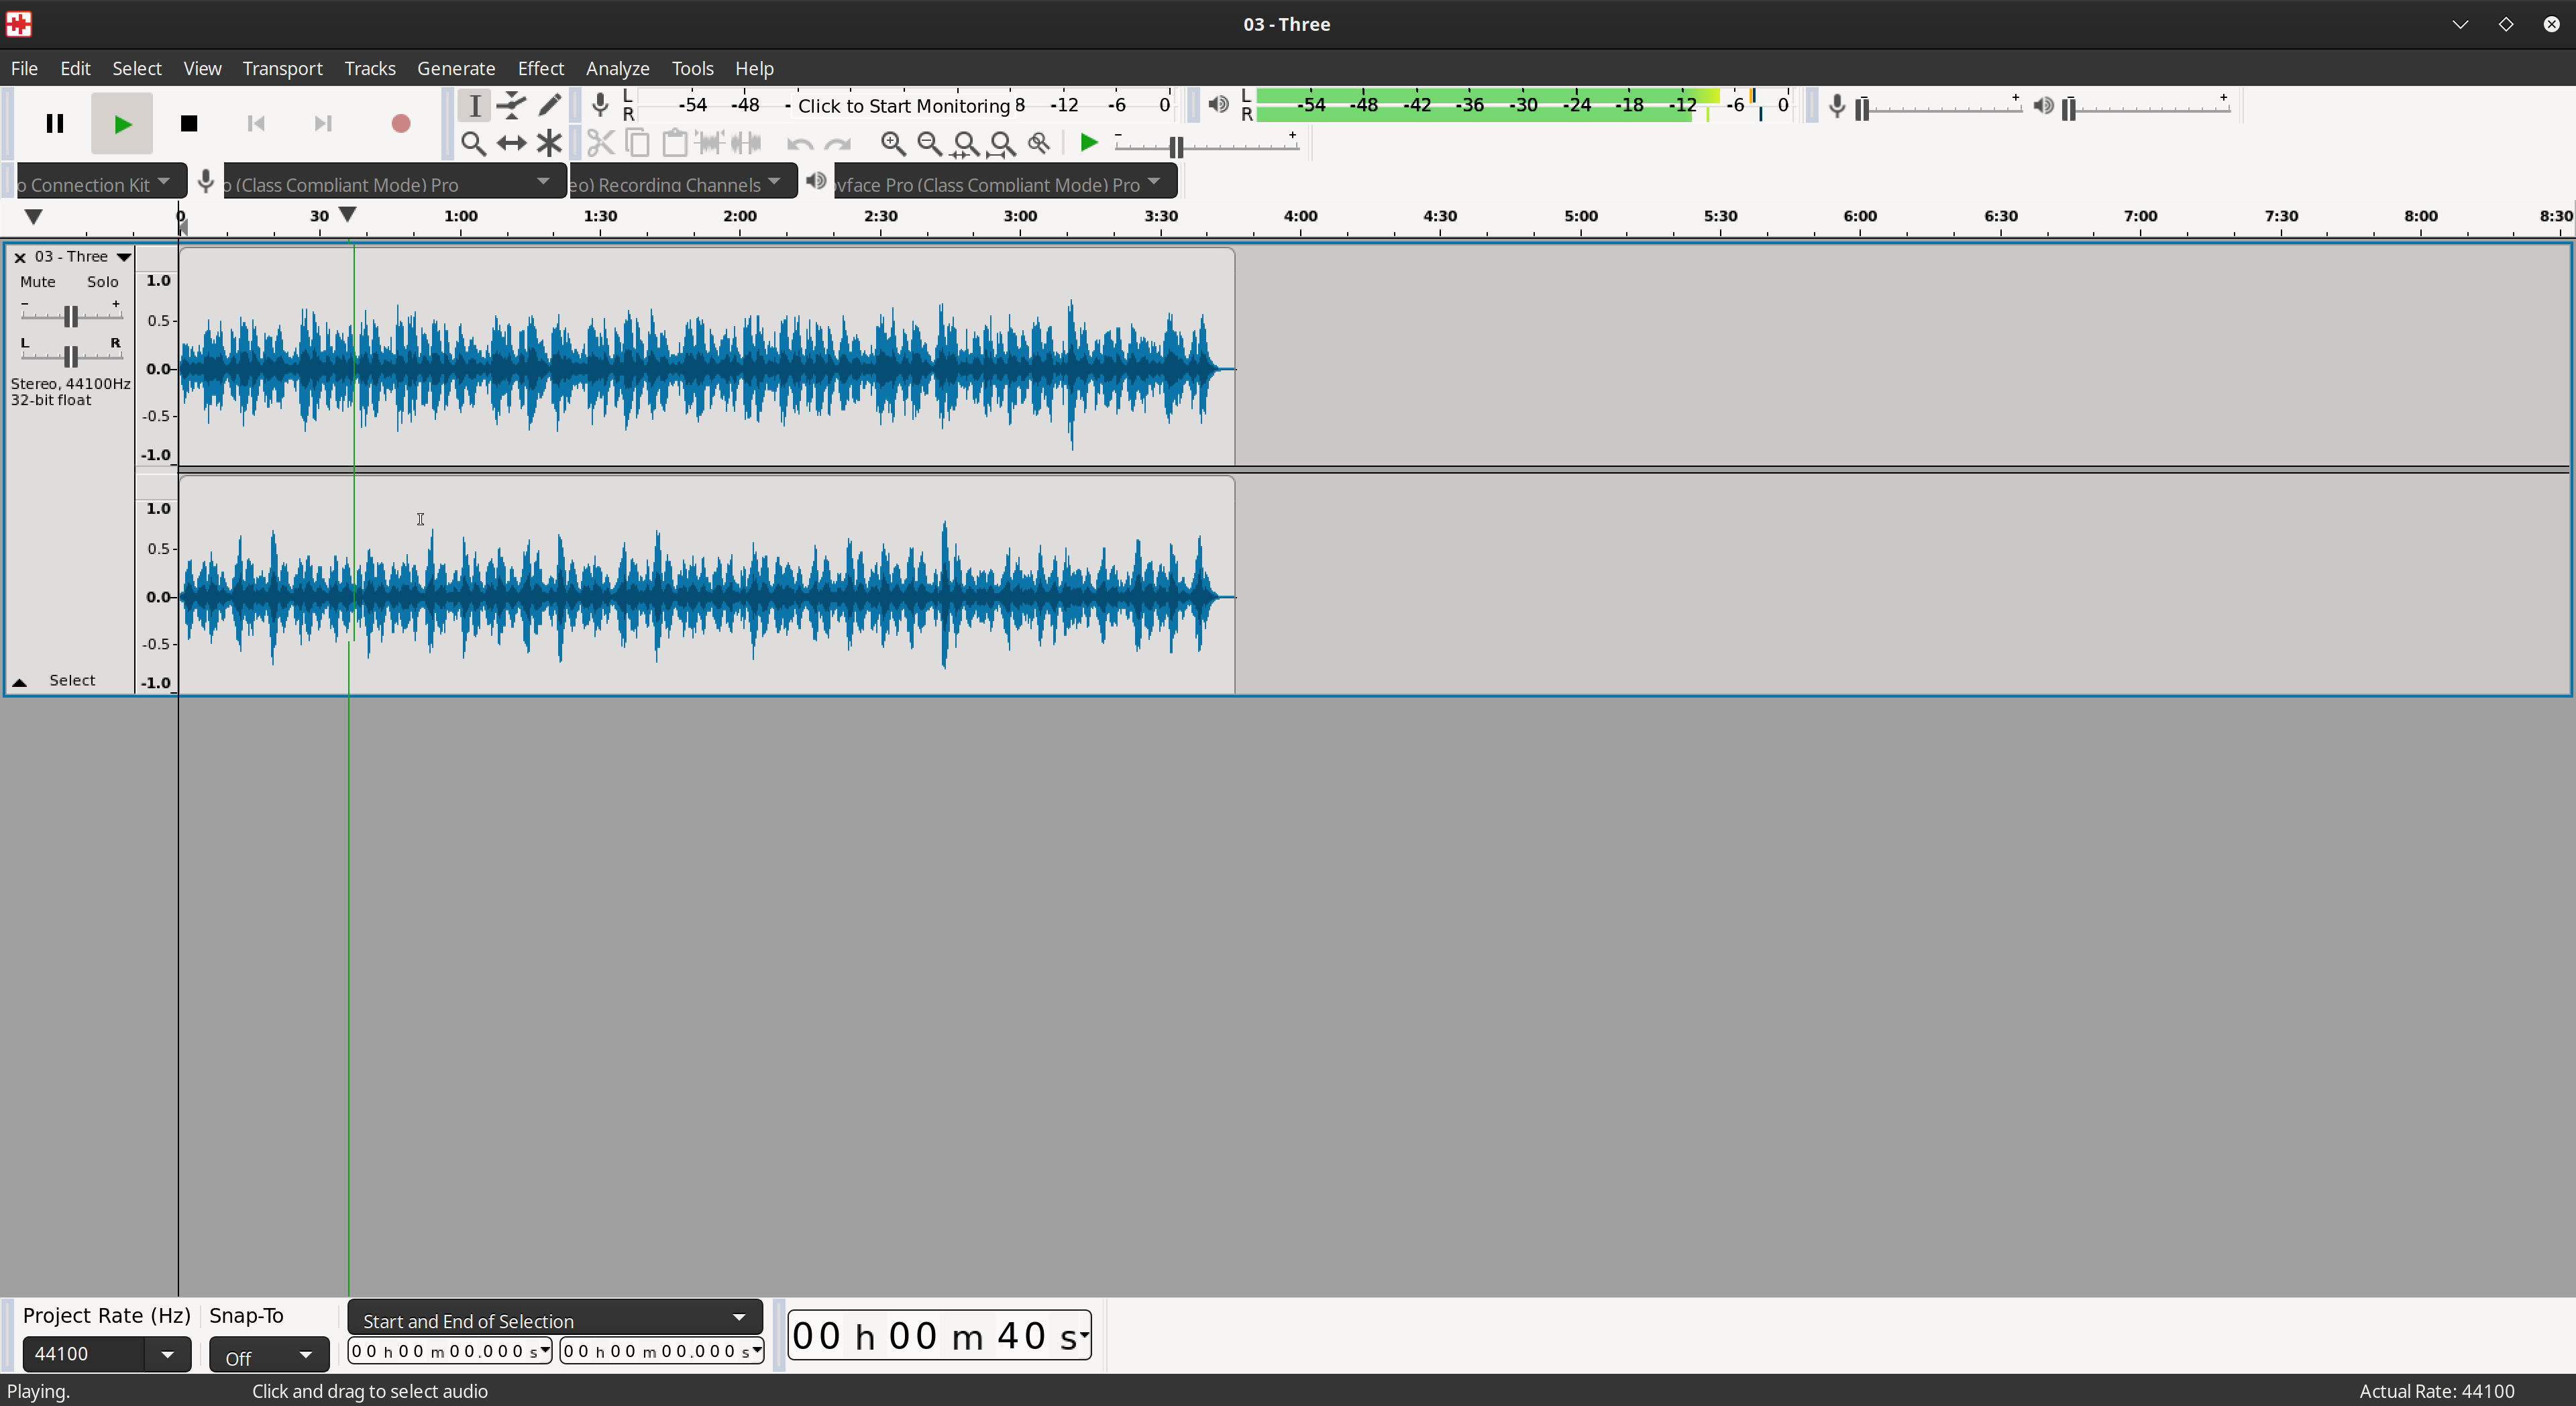
Task: Click the Silence audio icon
Action: 747,143
